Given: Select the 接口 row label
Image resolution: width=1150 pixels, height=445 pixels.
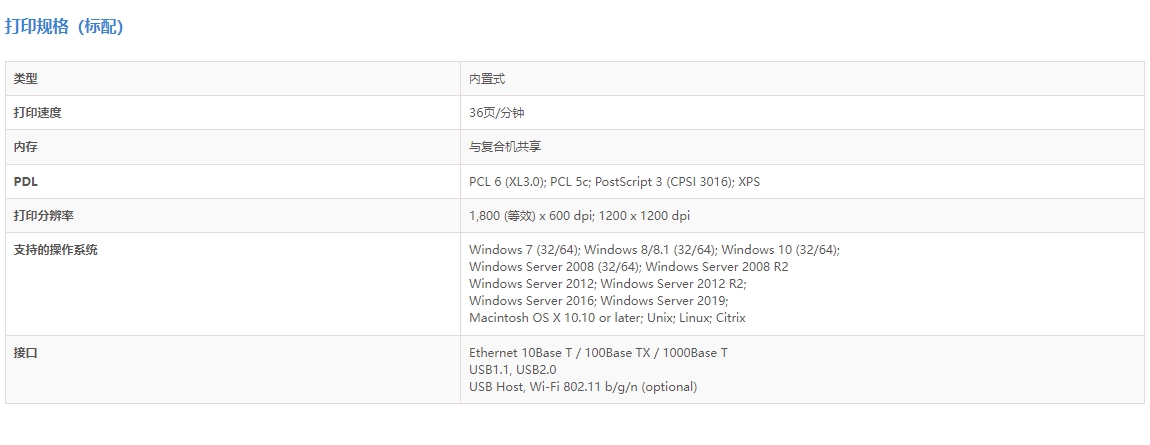Looking at the screenshot, I should [x=26, y=353].
